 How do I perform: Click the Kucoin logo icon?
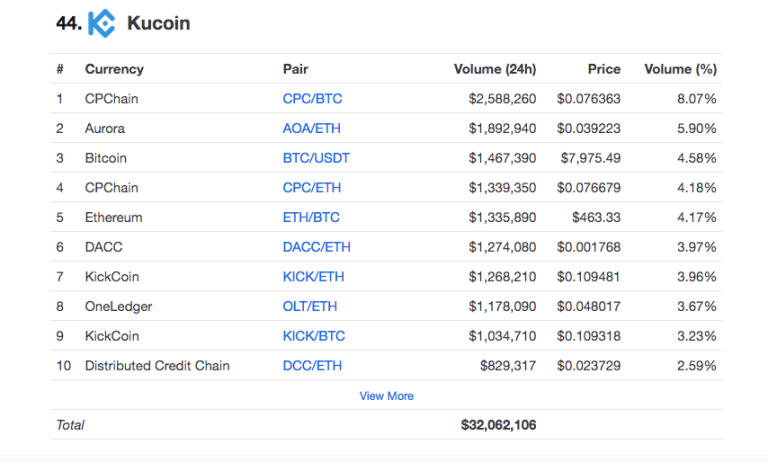point(101,23)
